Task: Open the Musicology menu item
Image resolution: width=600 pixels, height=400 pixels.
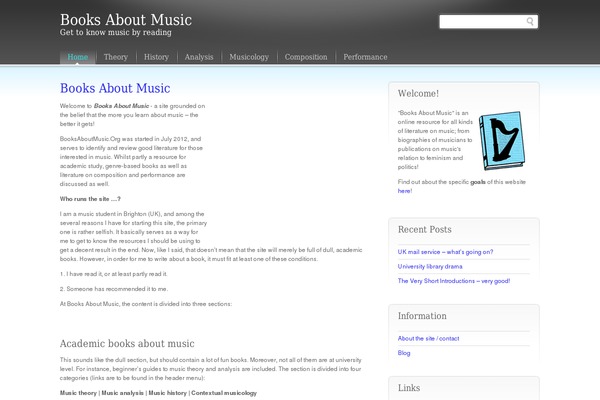Action: click(x=249, y=57)
